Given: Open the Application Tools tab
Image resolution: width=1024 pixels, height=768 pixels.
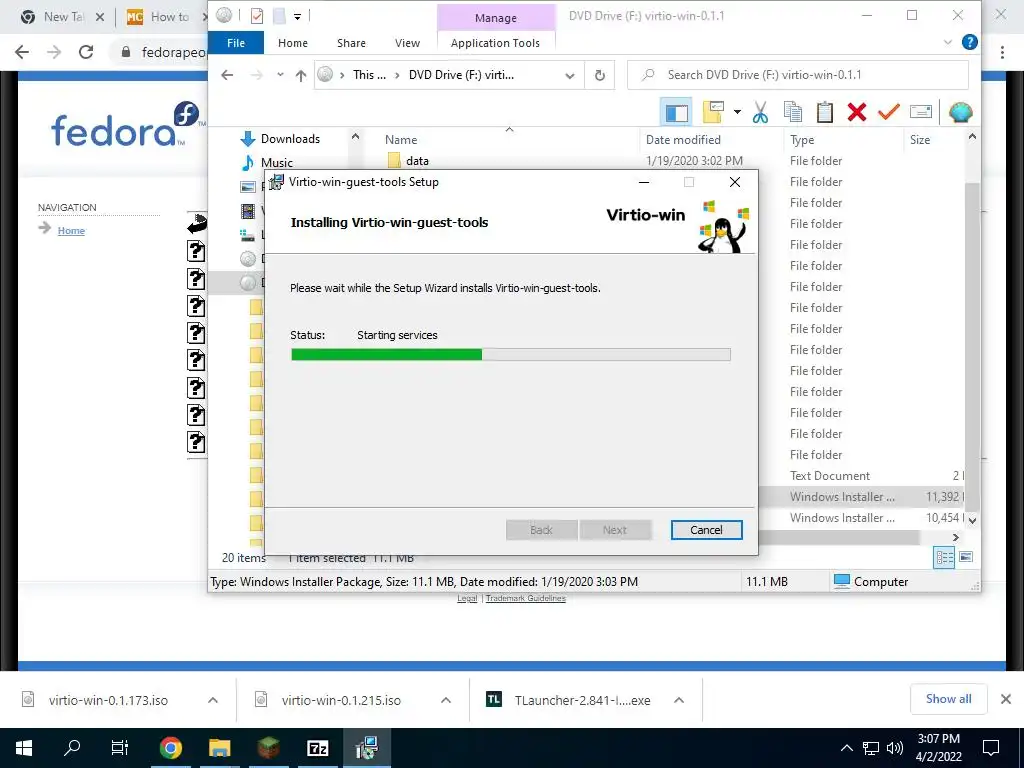Looking at the screenshot, I should click(495, 43).
